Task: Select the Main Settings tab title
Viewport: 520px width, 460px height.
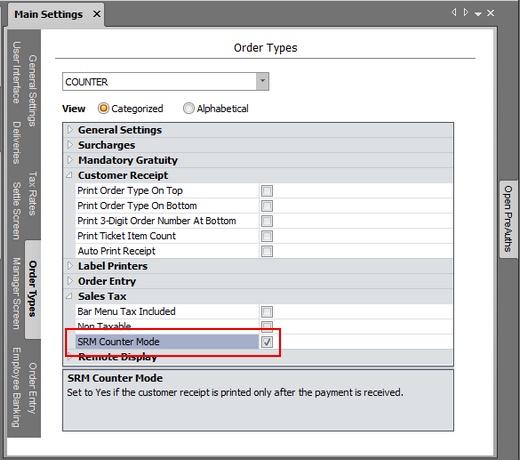Action: tap(48, 14)
